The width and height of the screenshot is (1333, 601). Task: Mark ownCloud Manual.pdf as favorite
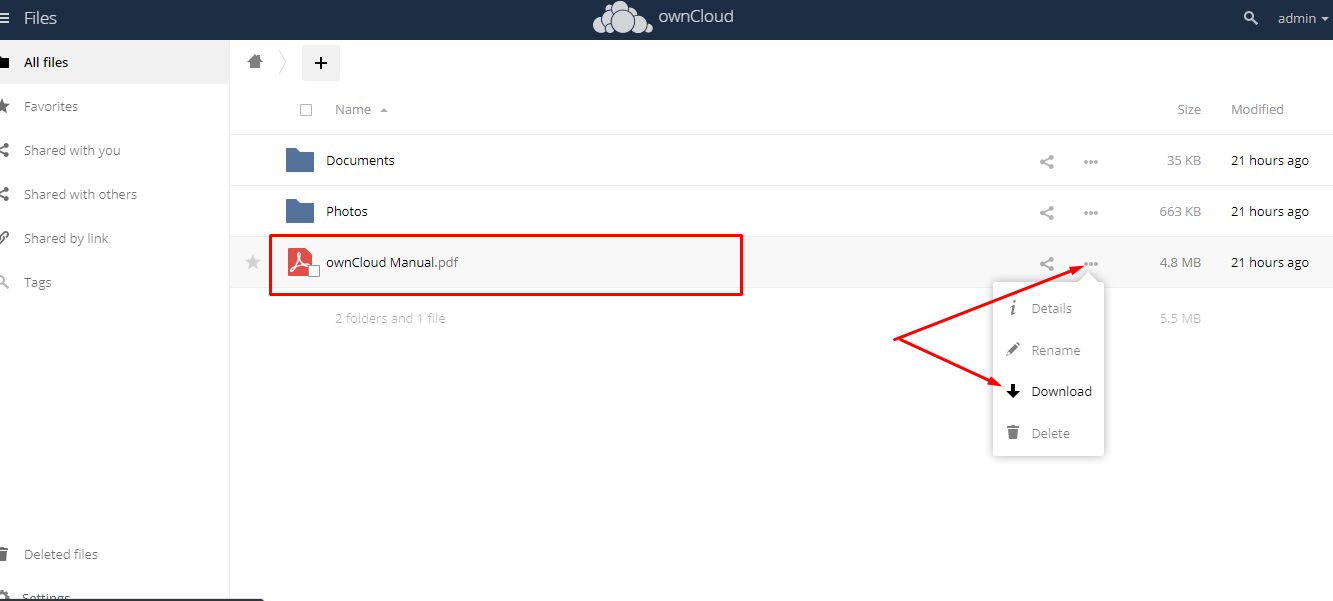tap(252, 262)
